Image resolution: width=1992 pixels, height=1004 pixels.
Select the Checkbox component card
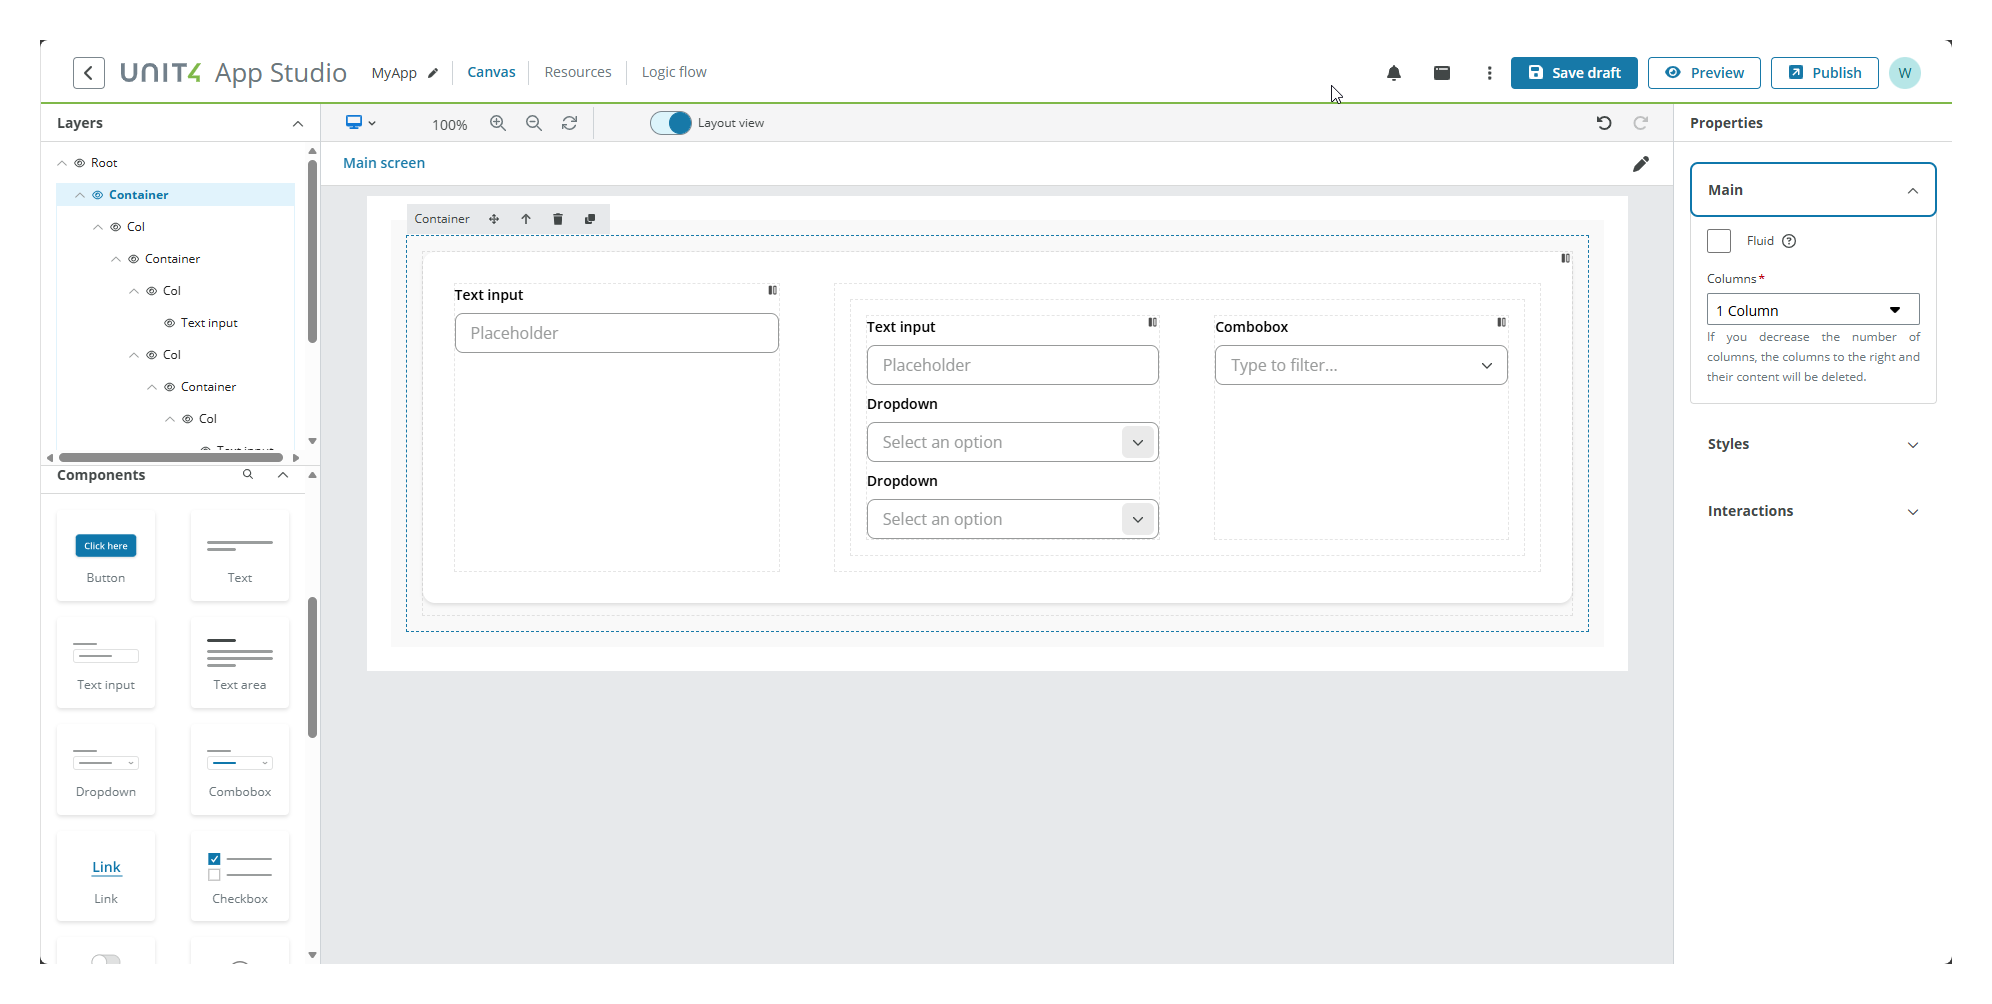pos(240,877)
